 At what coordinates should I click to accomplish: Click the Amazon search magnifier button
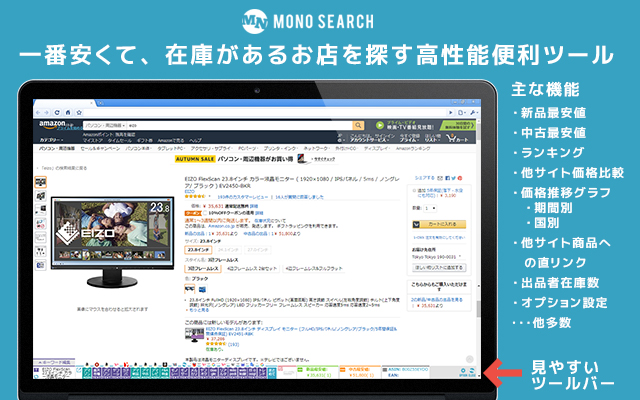(x=358, y=125)
